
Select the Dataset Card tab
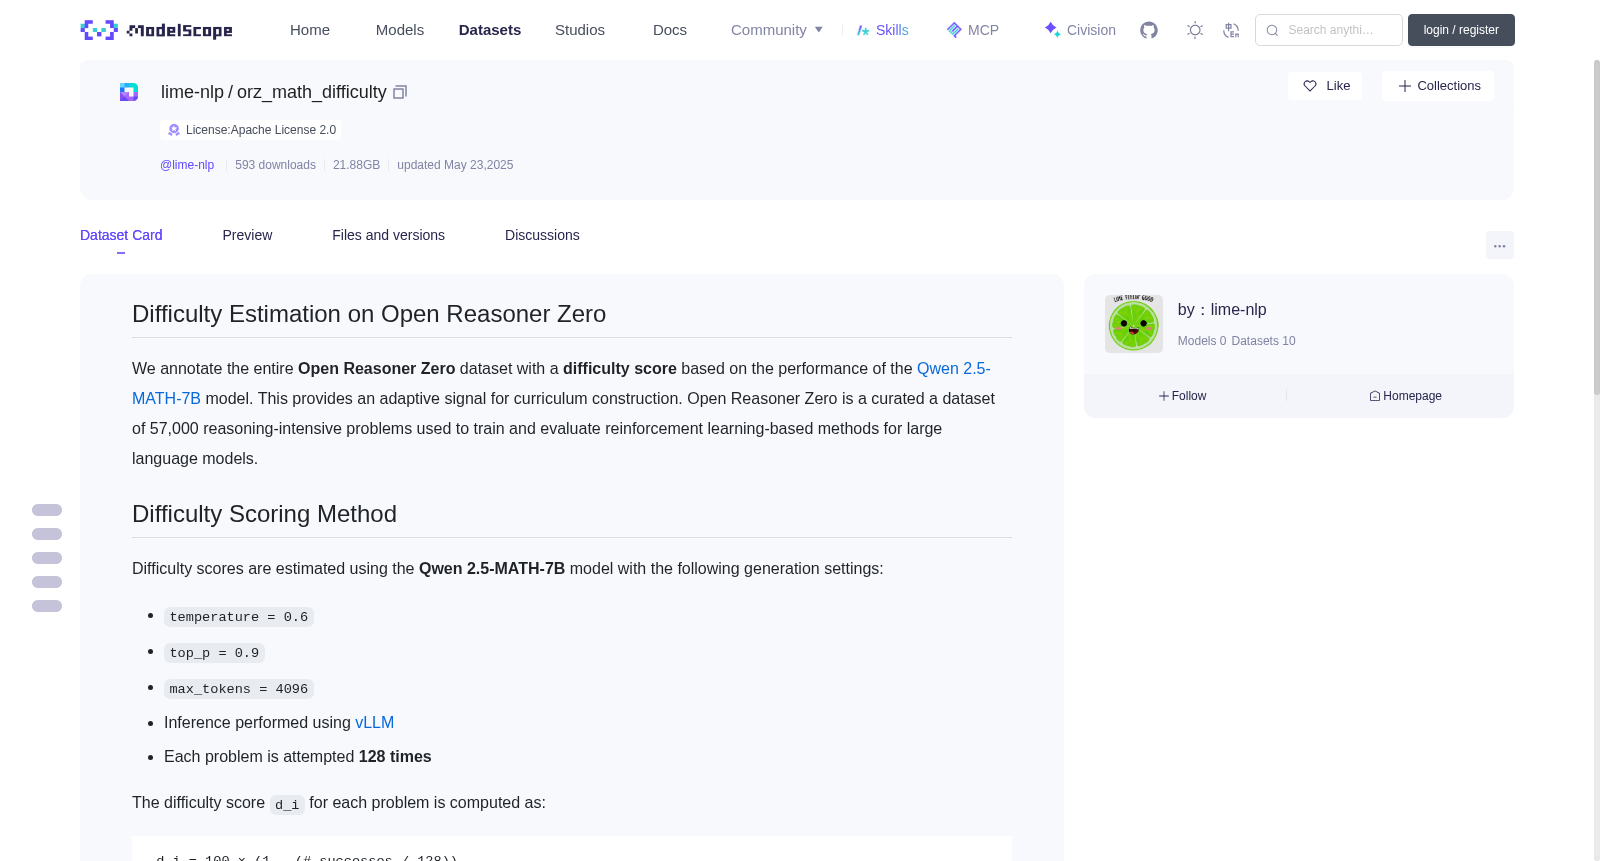pos(121,235)
